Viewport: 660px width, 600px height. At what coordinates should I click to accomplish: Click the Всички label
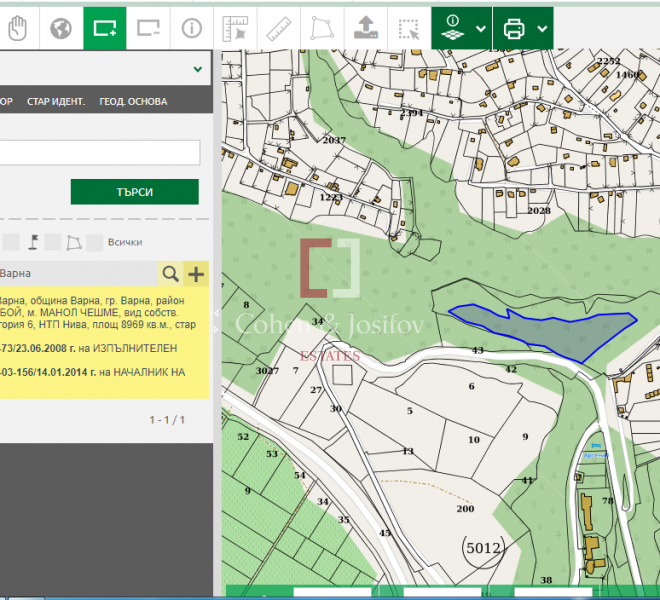125,242
